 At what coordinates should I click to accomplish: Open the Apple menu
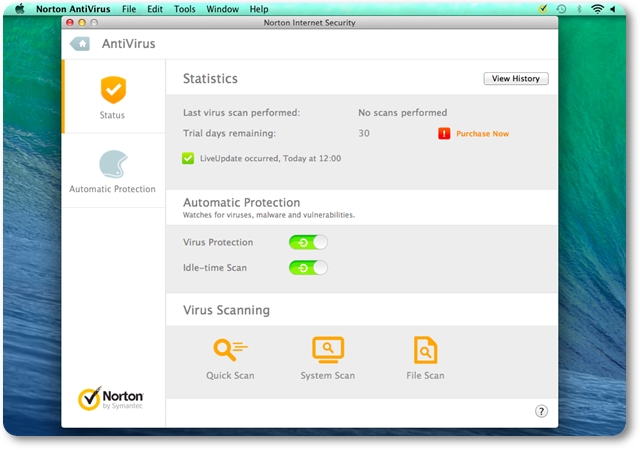tap(20, 9)
